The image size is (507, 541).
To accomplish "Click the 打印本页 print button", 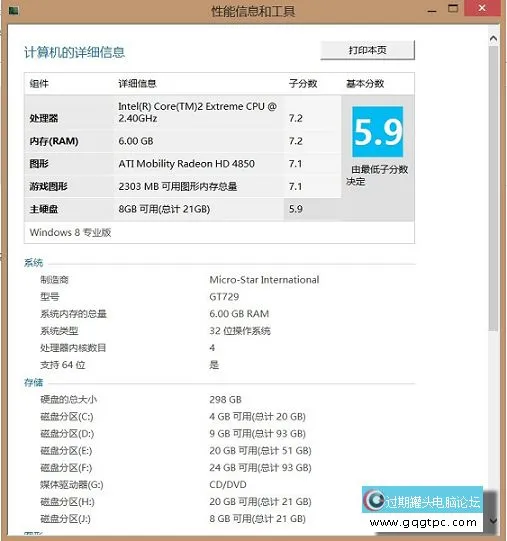I will tap(368, 50).
